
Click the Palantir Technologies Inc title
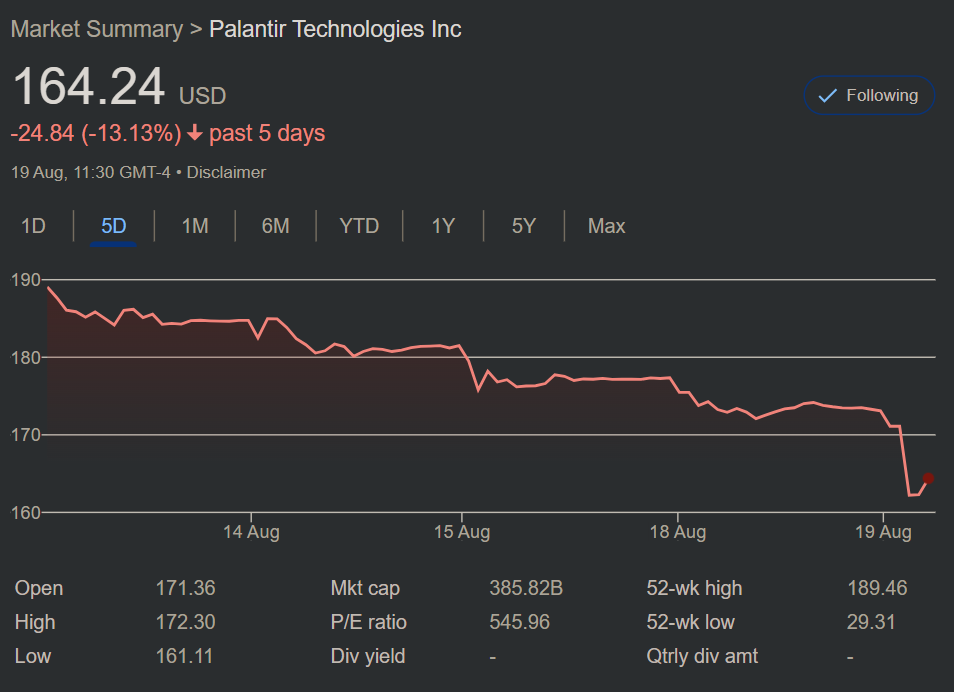(335, 29)
